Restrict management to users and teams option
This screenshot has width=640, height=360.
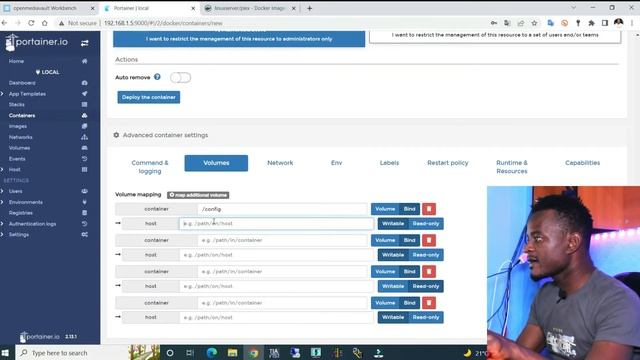pyautogui.click(x=495, y=36)
